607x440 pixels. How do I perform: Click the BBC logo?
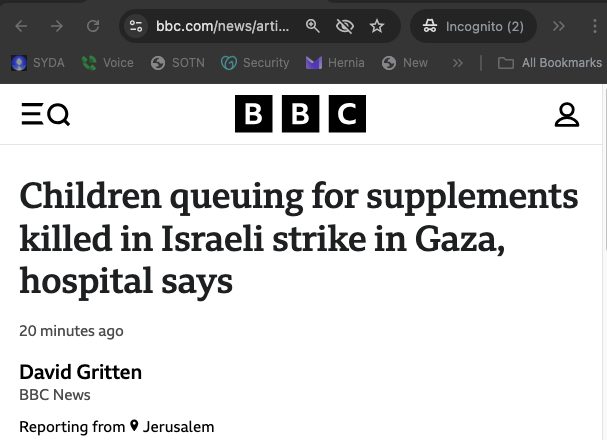(300, 114)
